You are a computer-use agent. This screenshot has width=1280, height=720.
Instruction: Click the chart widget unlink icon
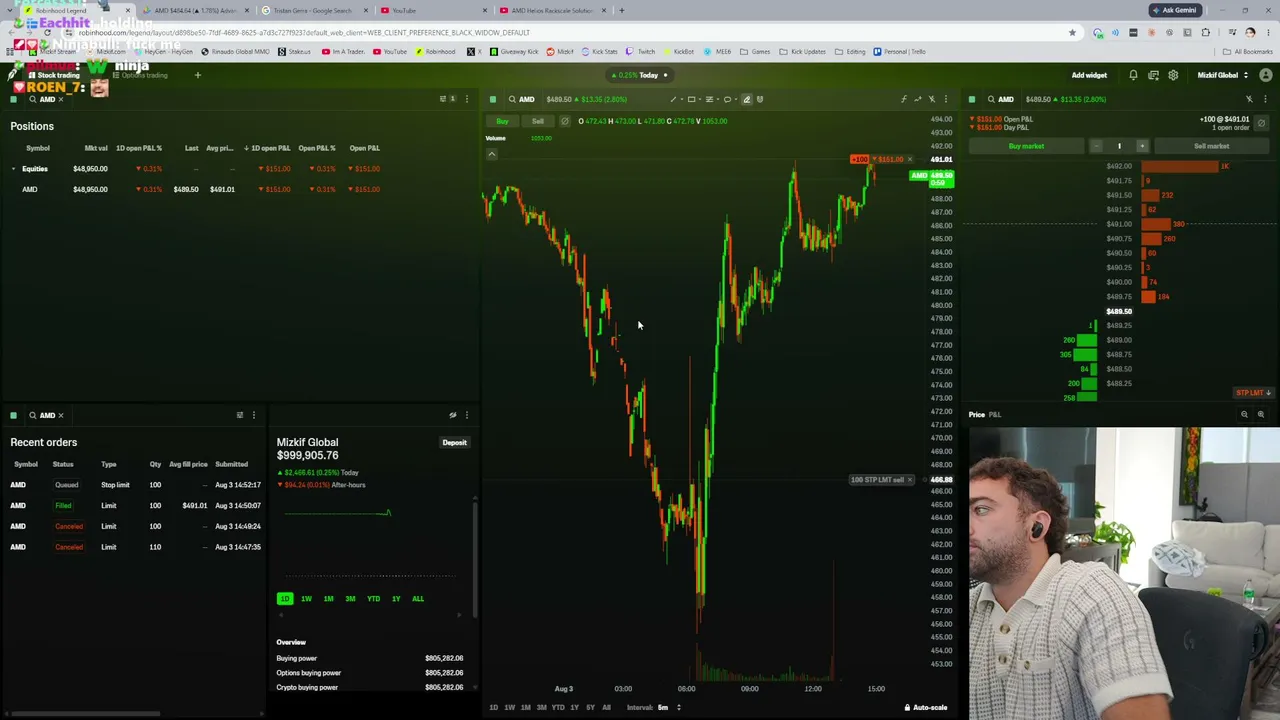(932, 99)
